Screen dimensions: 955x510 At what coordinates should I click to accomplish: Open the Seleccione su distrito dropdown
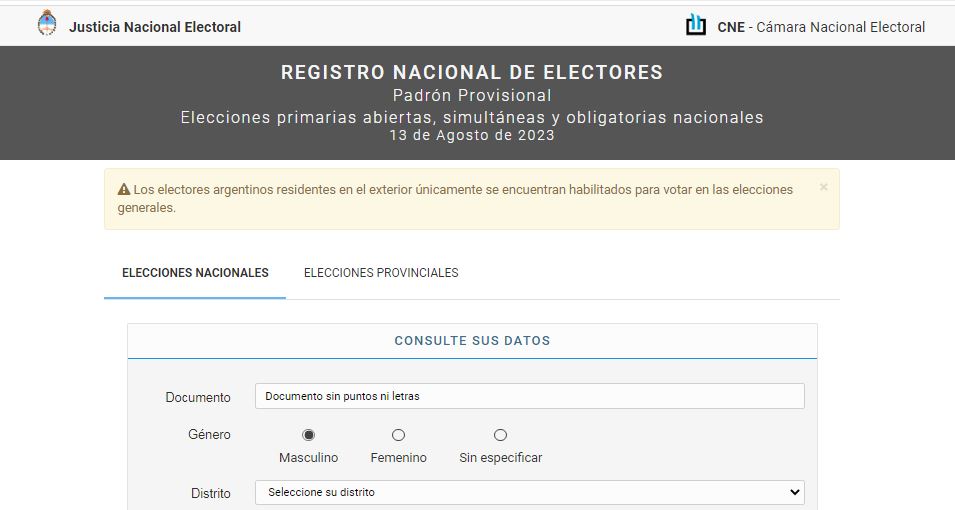(529, 492)
